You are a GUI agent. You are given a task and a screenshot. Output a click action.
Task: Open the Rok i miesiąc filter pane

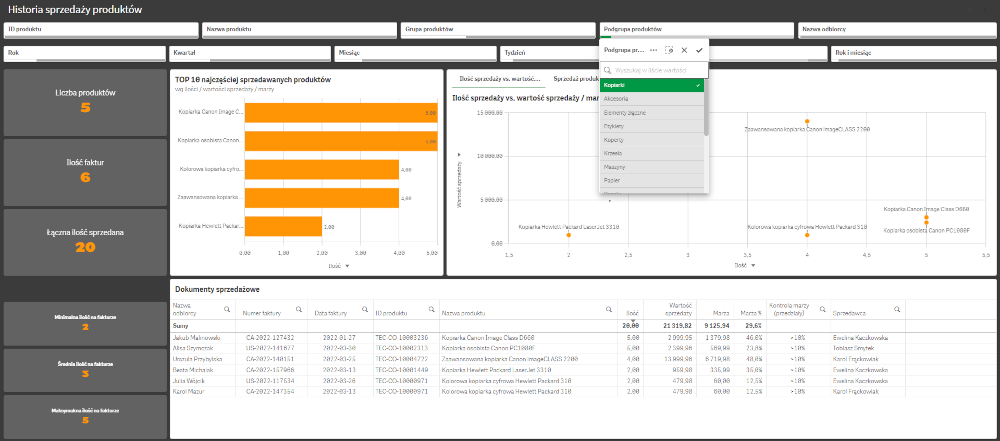pyautogui.click(x=912, y=54)
